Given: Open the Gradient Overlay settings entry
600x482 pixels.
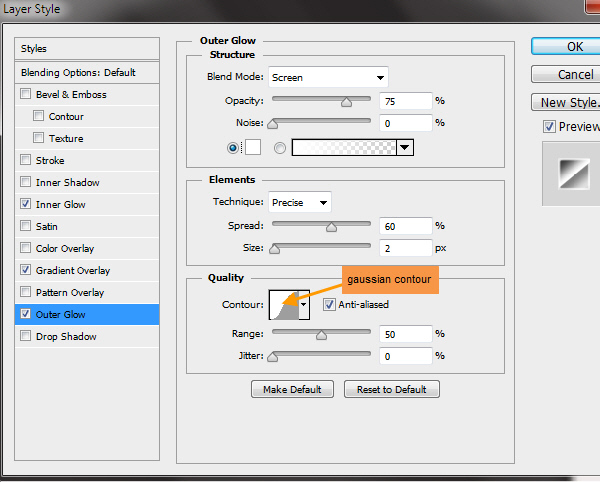Looking at the screenshot, I should click(x=72, y=271).
